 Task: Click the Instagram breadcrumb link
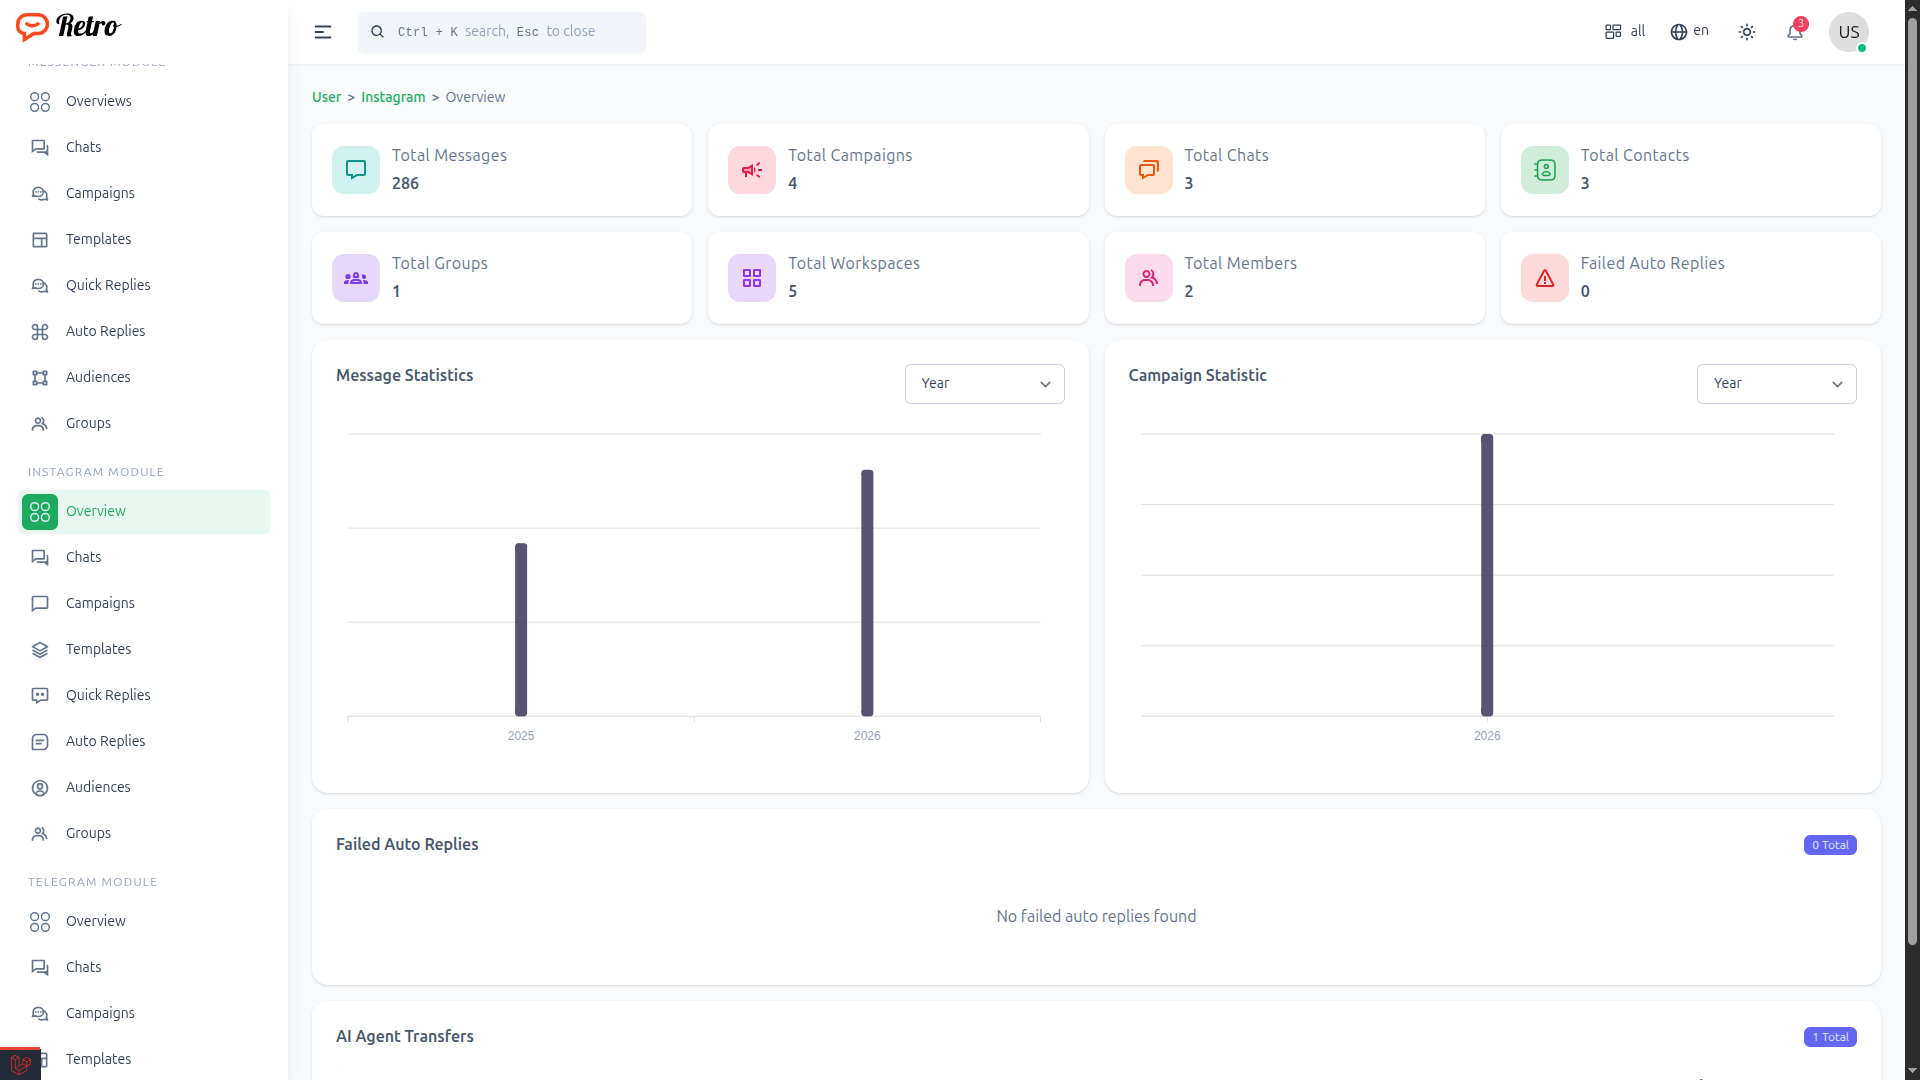[392, 97]
